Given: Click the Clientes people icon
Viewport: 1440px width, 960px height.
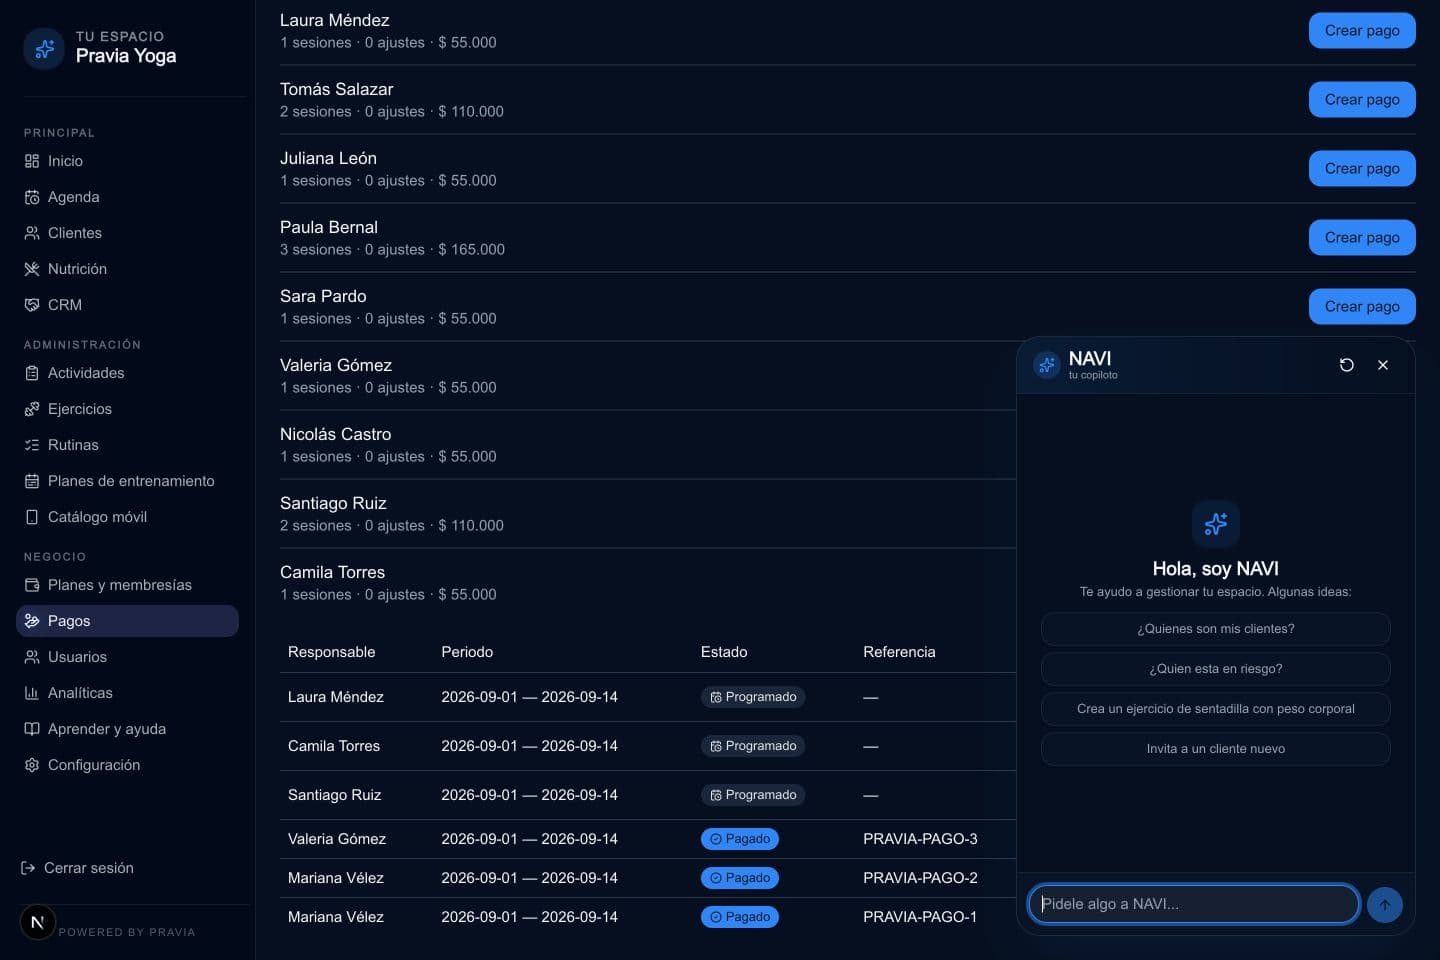Looking at the screenshot, I should (x=32, y=233).
